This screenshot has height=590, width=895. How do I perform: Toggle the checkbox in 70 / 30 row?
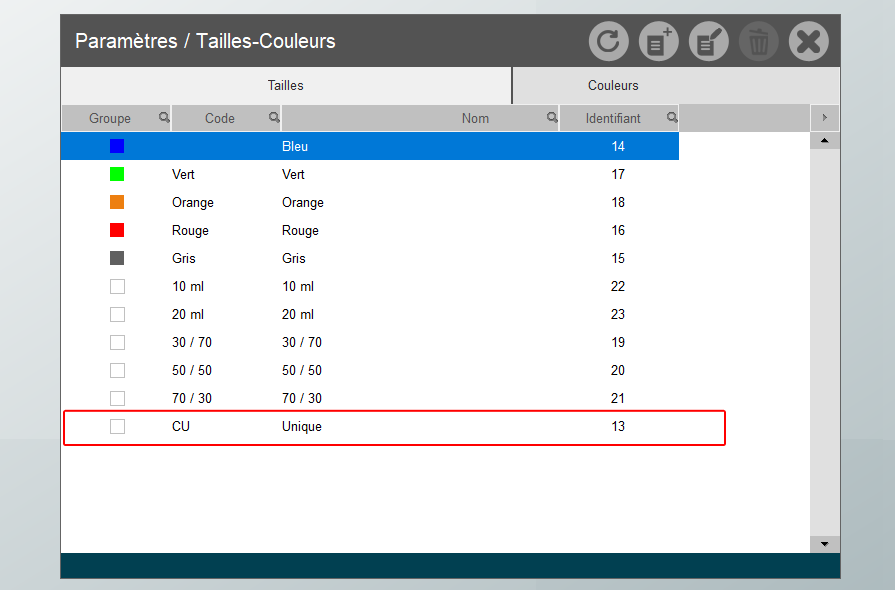(118, 398)
